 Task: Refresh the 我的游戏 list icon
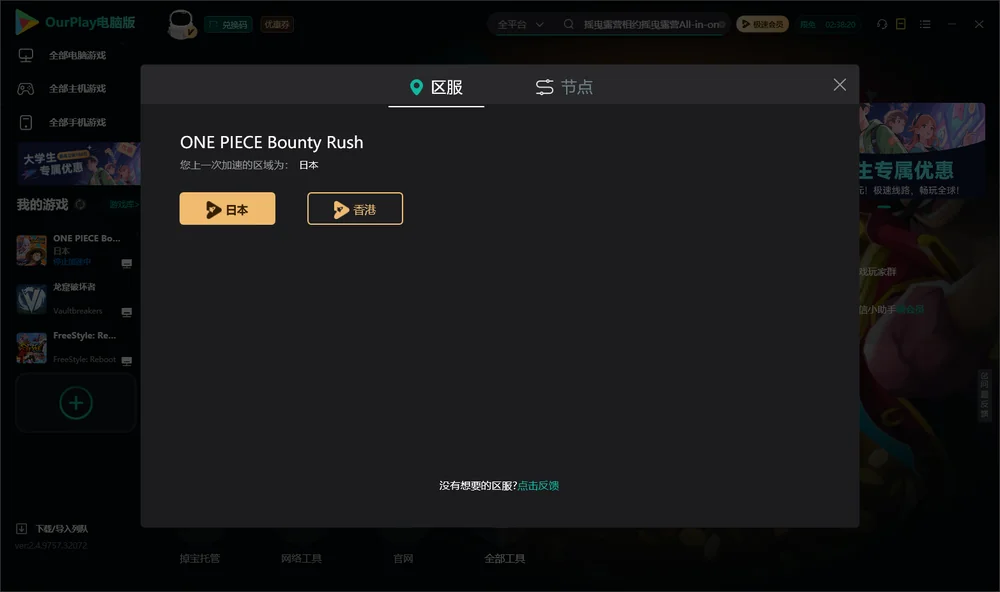tap(80, 204)
